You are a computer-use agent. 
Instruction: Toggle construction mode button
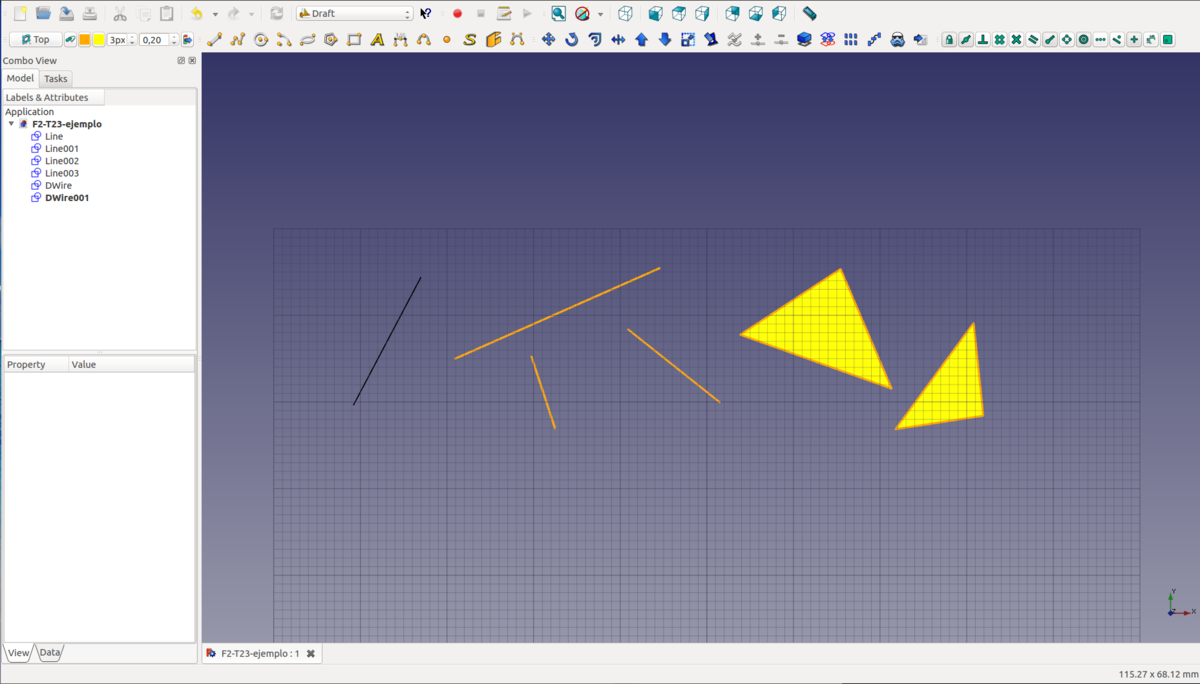pos(71,40)
